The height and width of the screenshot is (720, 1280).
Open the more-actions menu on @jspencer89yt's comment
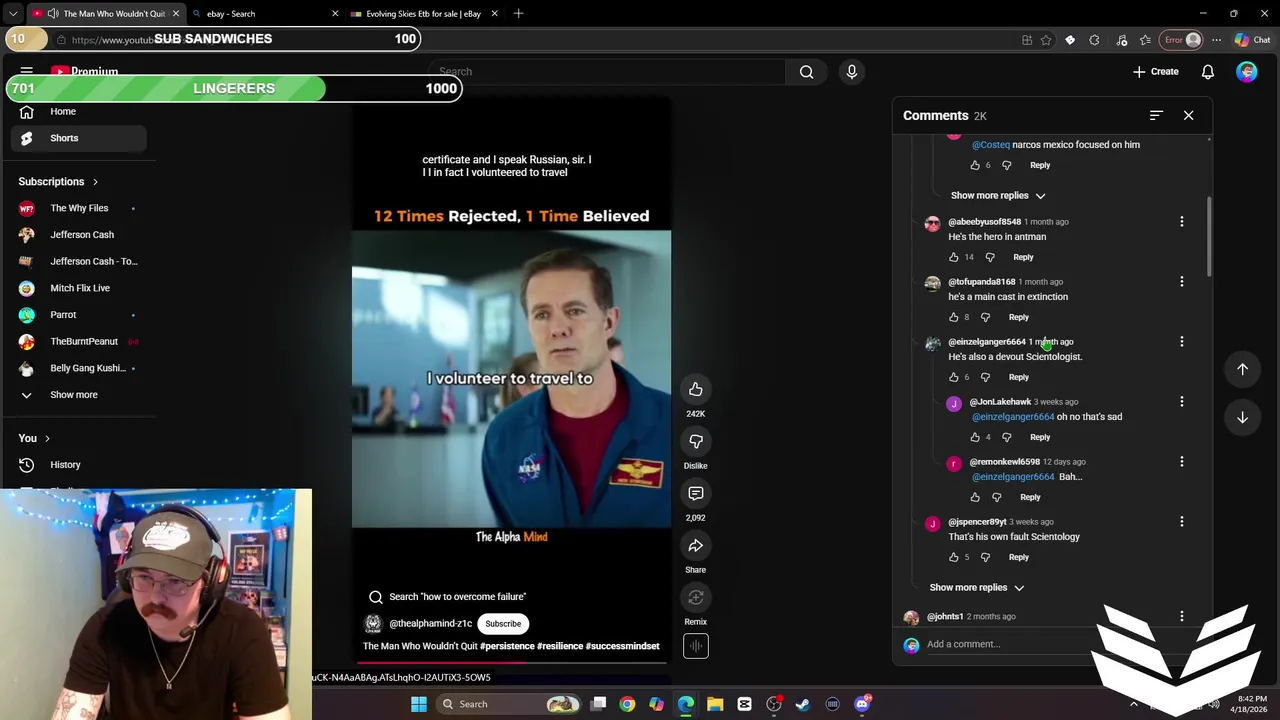point(1181,522)
